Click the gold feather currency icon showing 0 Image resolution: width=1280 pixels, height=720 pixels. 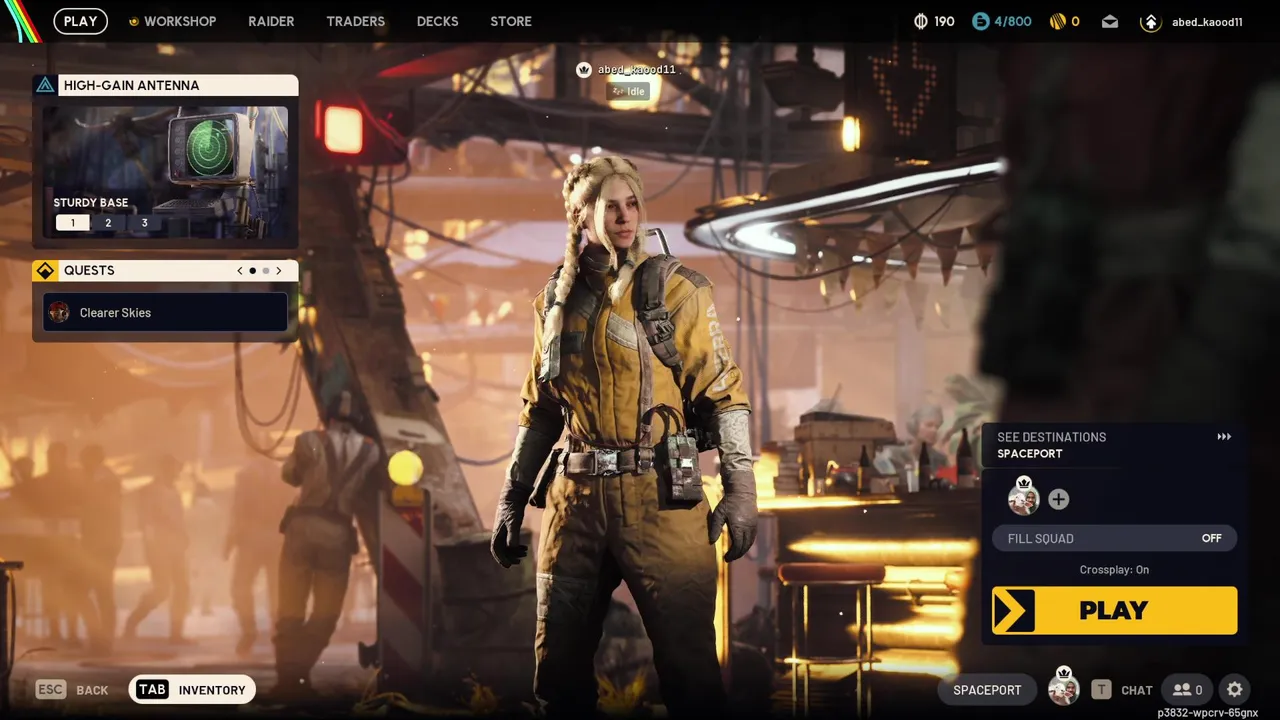1057,21
